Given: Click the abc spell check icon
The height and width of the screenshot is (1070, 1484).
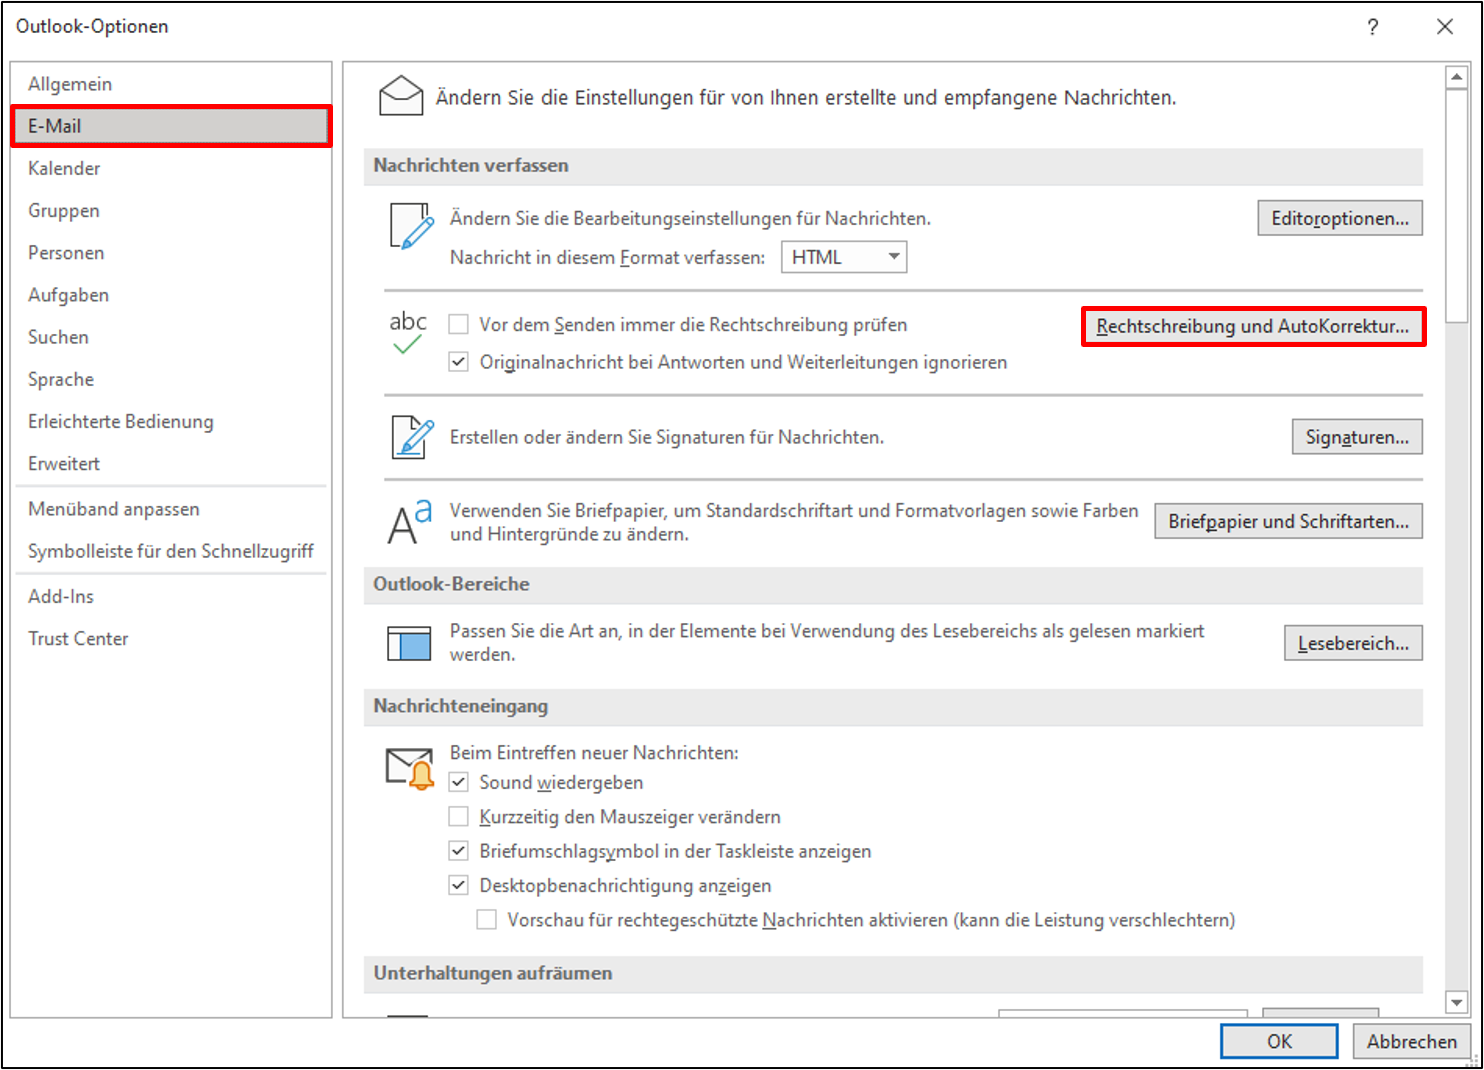Looking at the screenshot, I should point(408,333).
